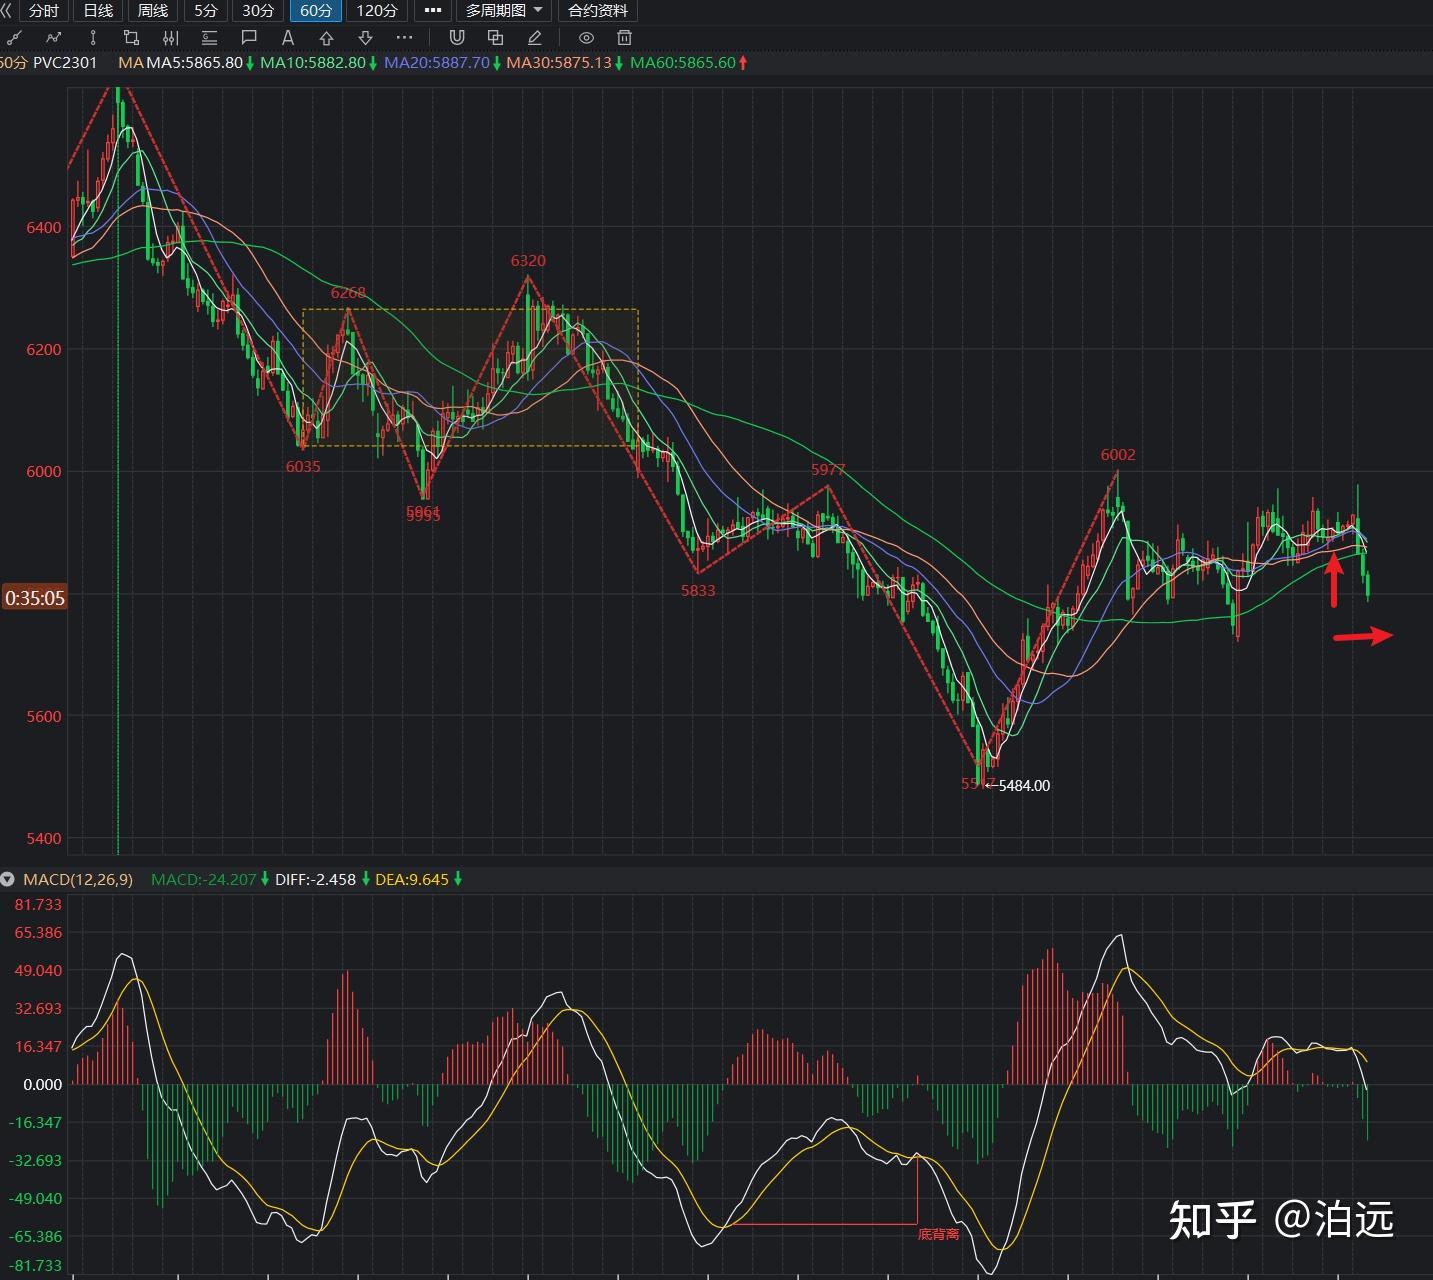Click the 6320 peak price label
The width and height of the screenshot is (1433, 1280).
[528, 261]
